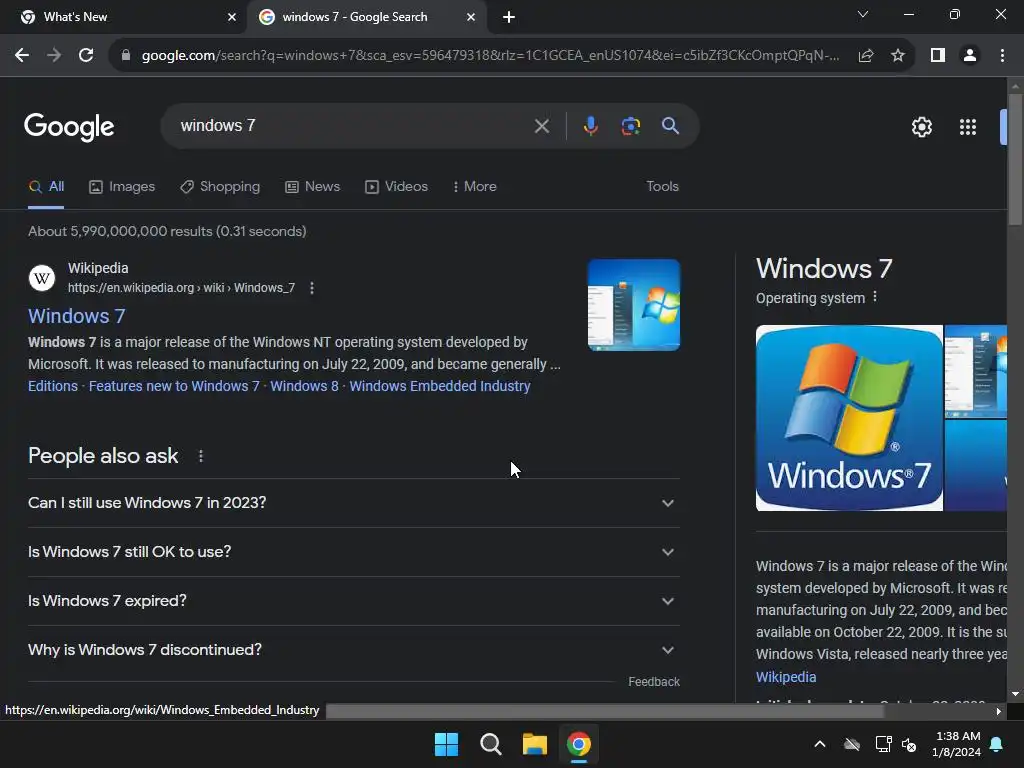Expand Is Windows 7 expired? question

[354, 601]
